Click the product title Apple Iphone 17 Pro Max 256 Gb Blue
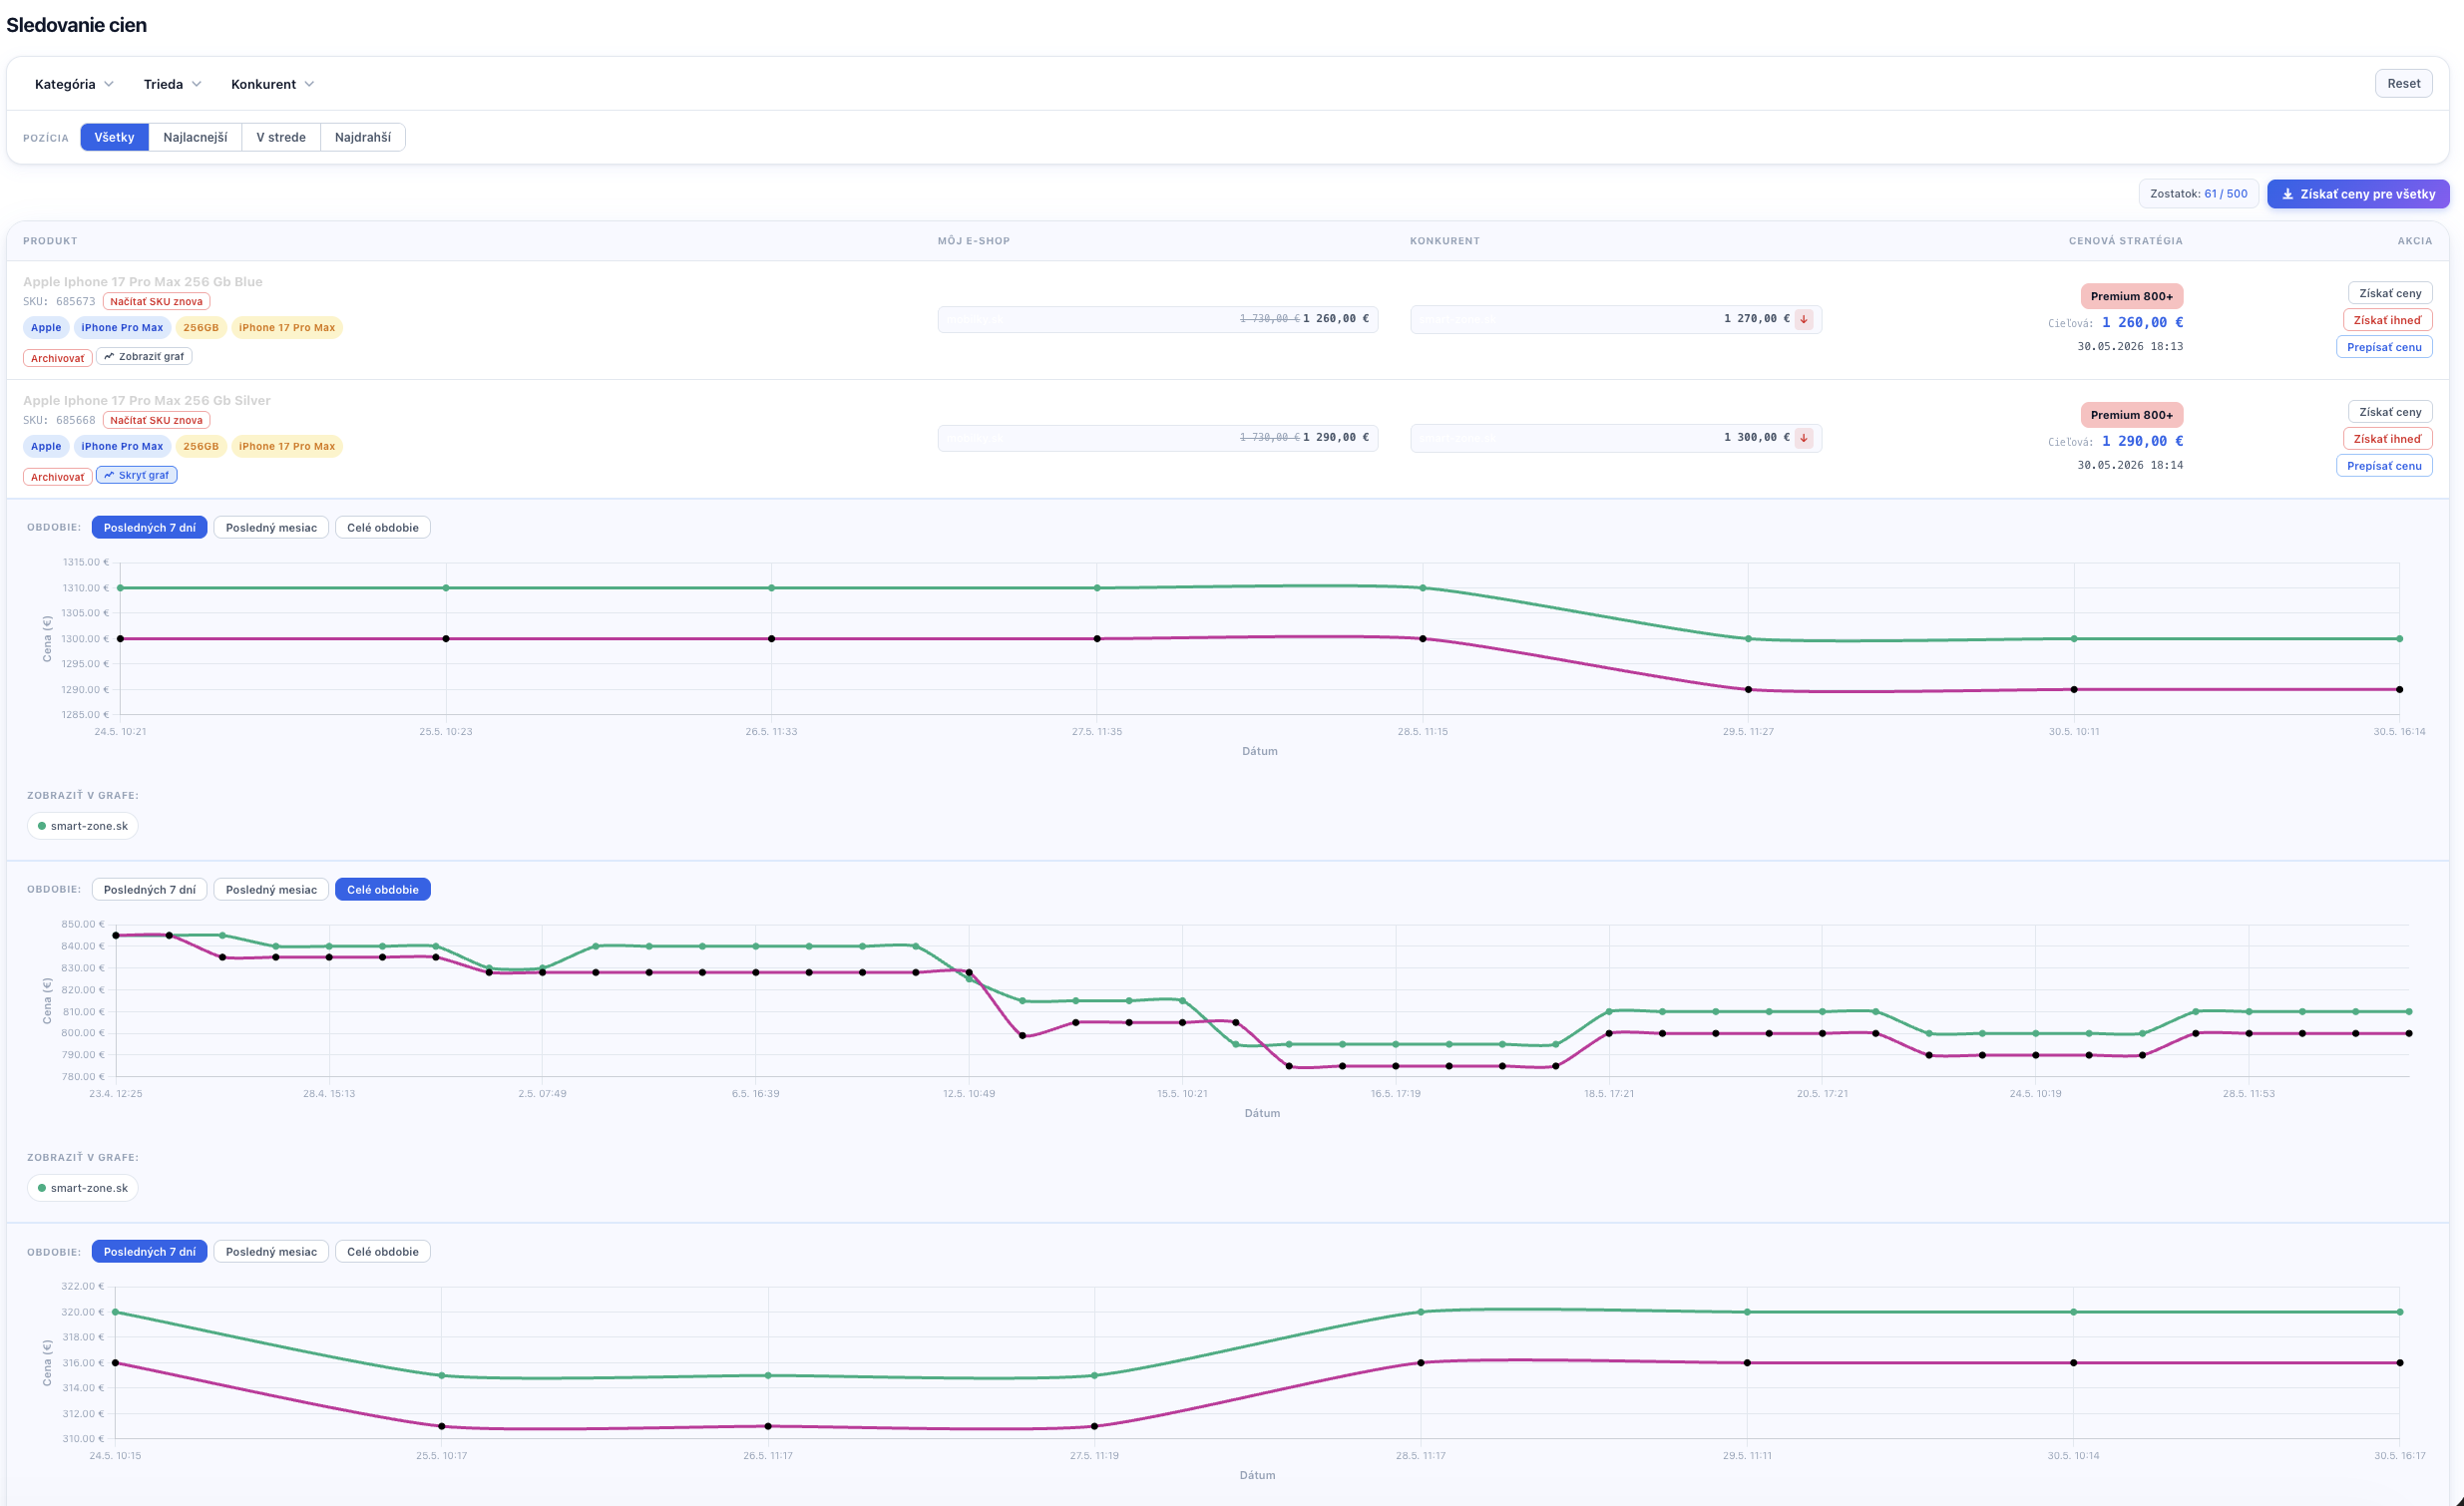 (143, 281)
